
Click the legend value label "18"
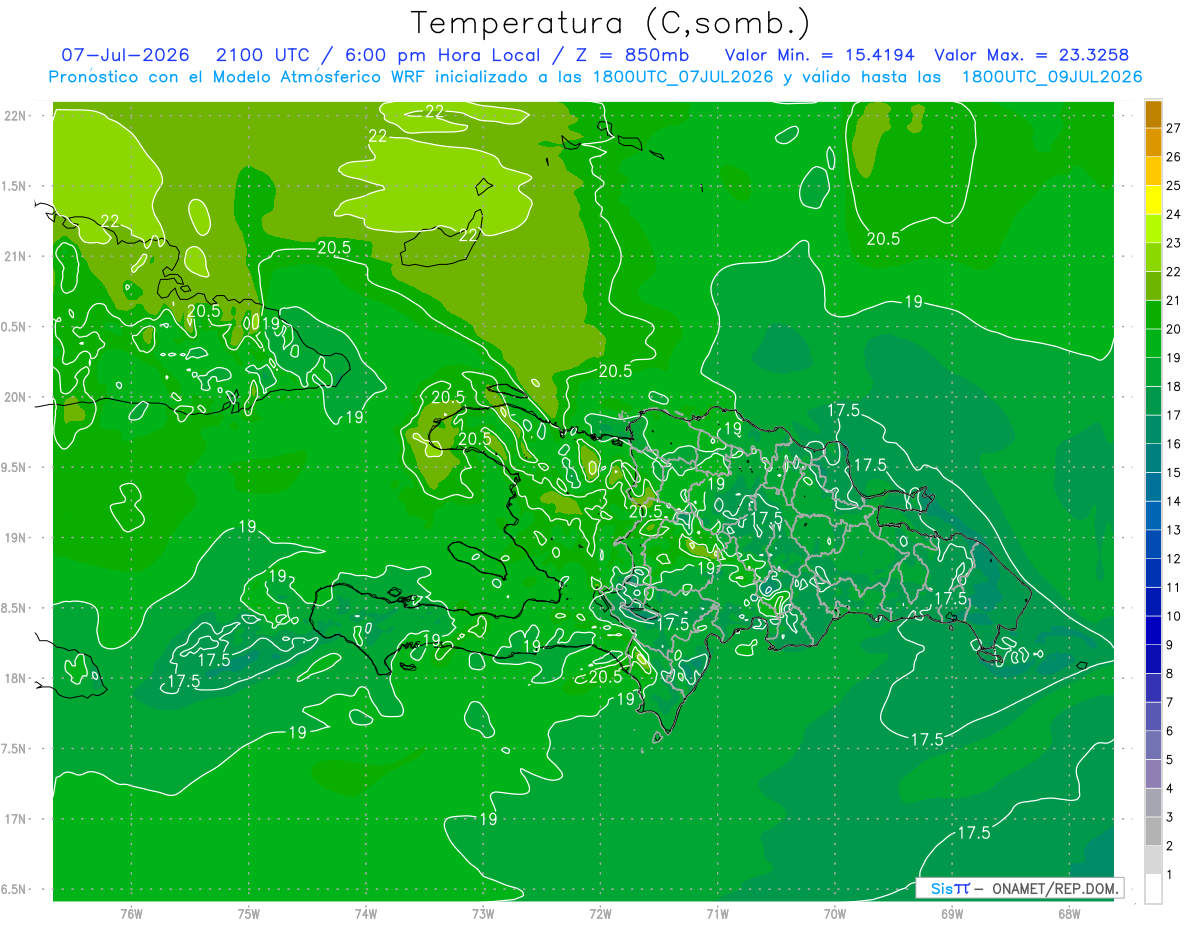coord(1173,386)
